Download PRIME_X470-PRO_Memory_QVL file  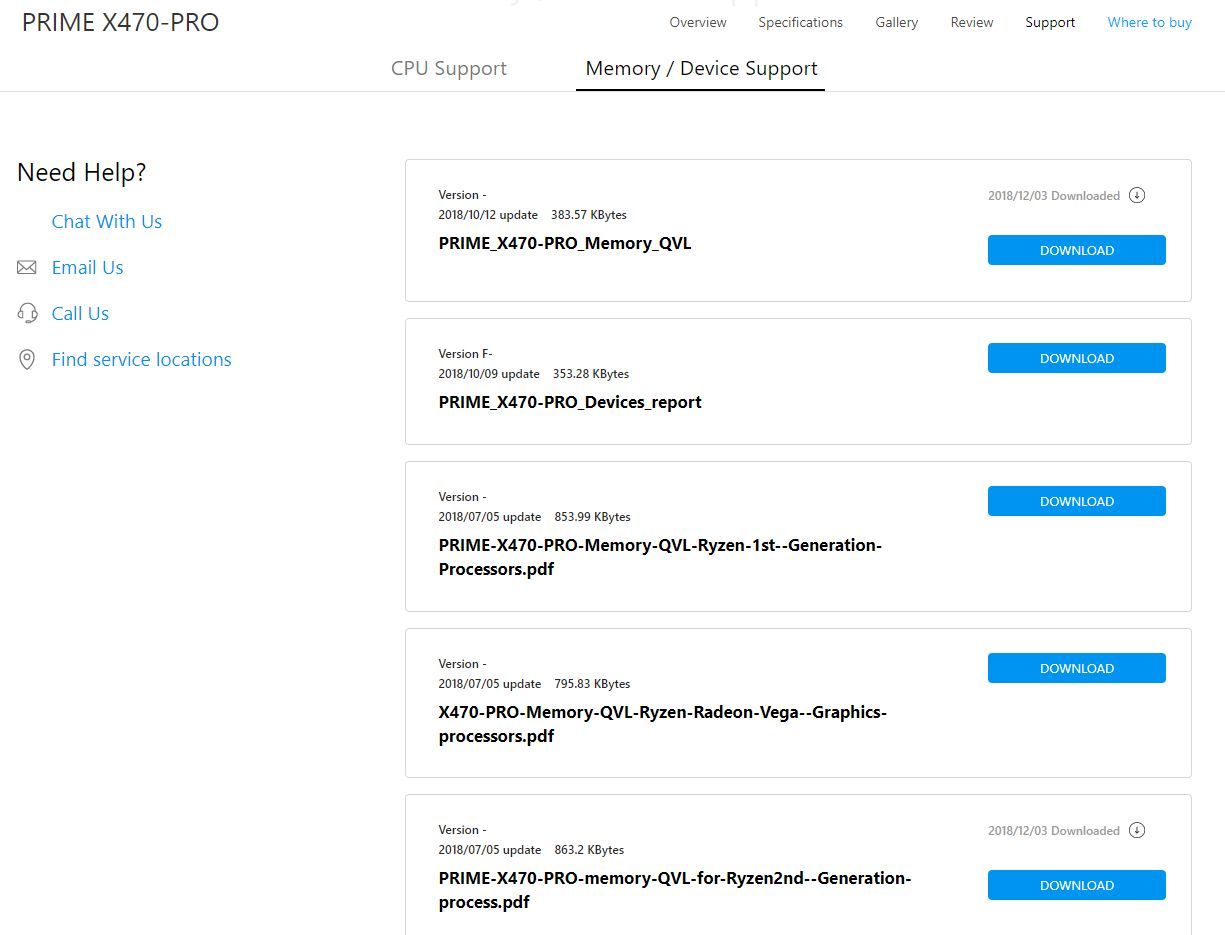coord(1076,250)
